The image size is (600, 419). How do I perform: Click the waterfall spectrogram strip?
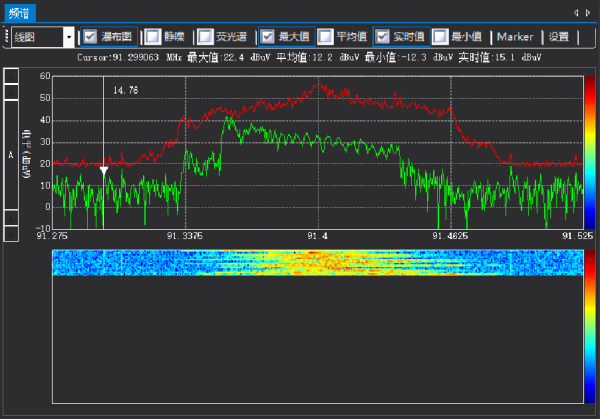click(x=318, y=263)
